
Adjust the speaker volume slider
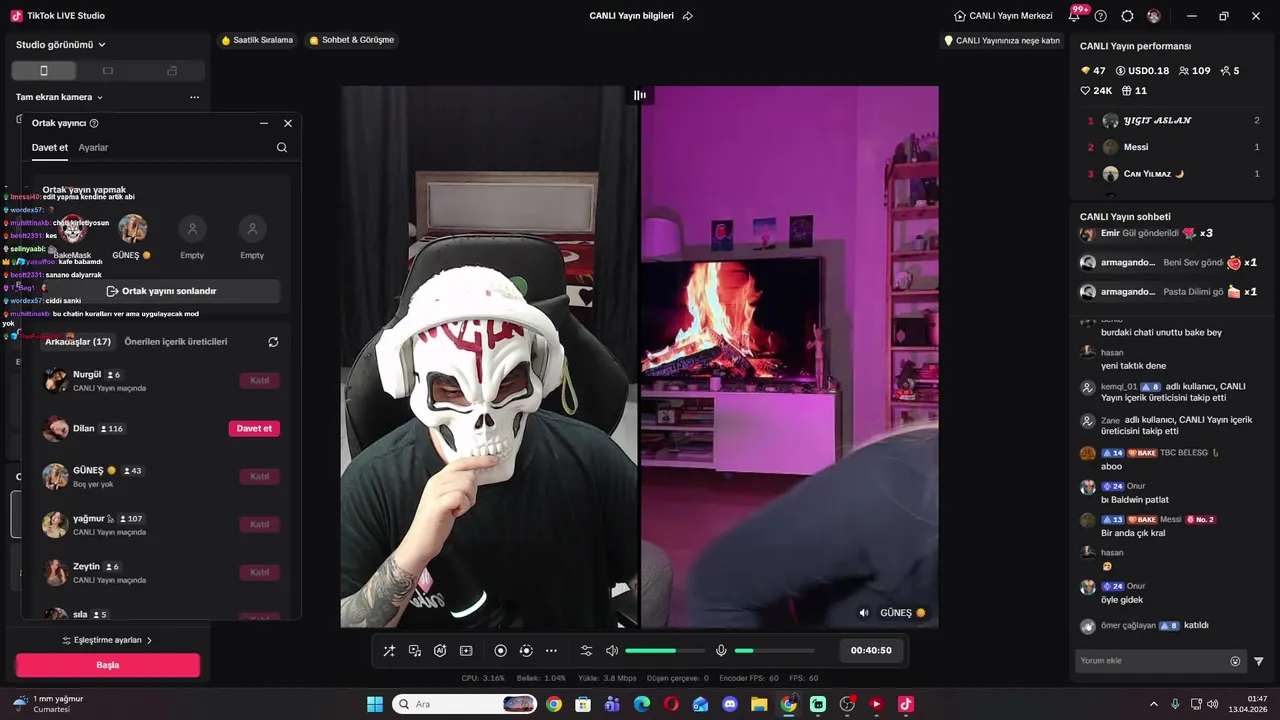click(x=665, y=651)
